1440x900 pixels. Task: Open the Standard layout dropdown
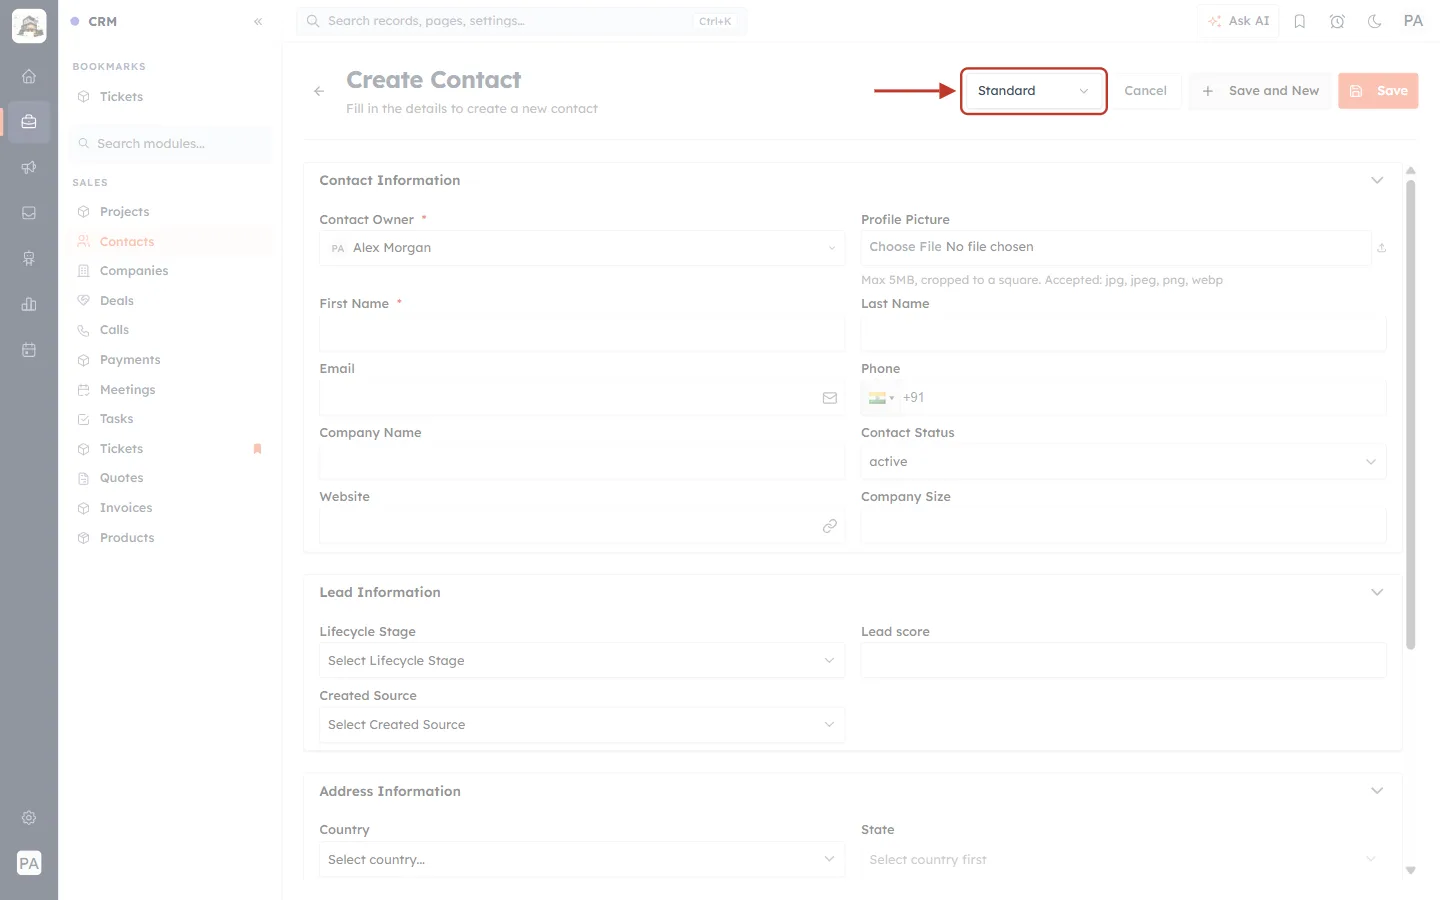click(x=1034, y=91)
